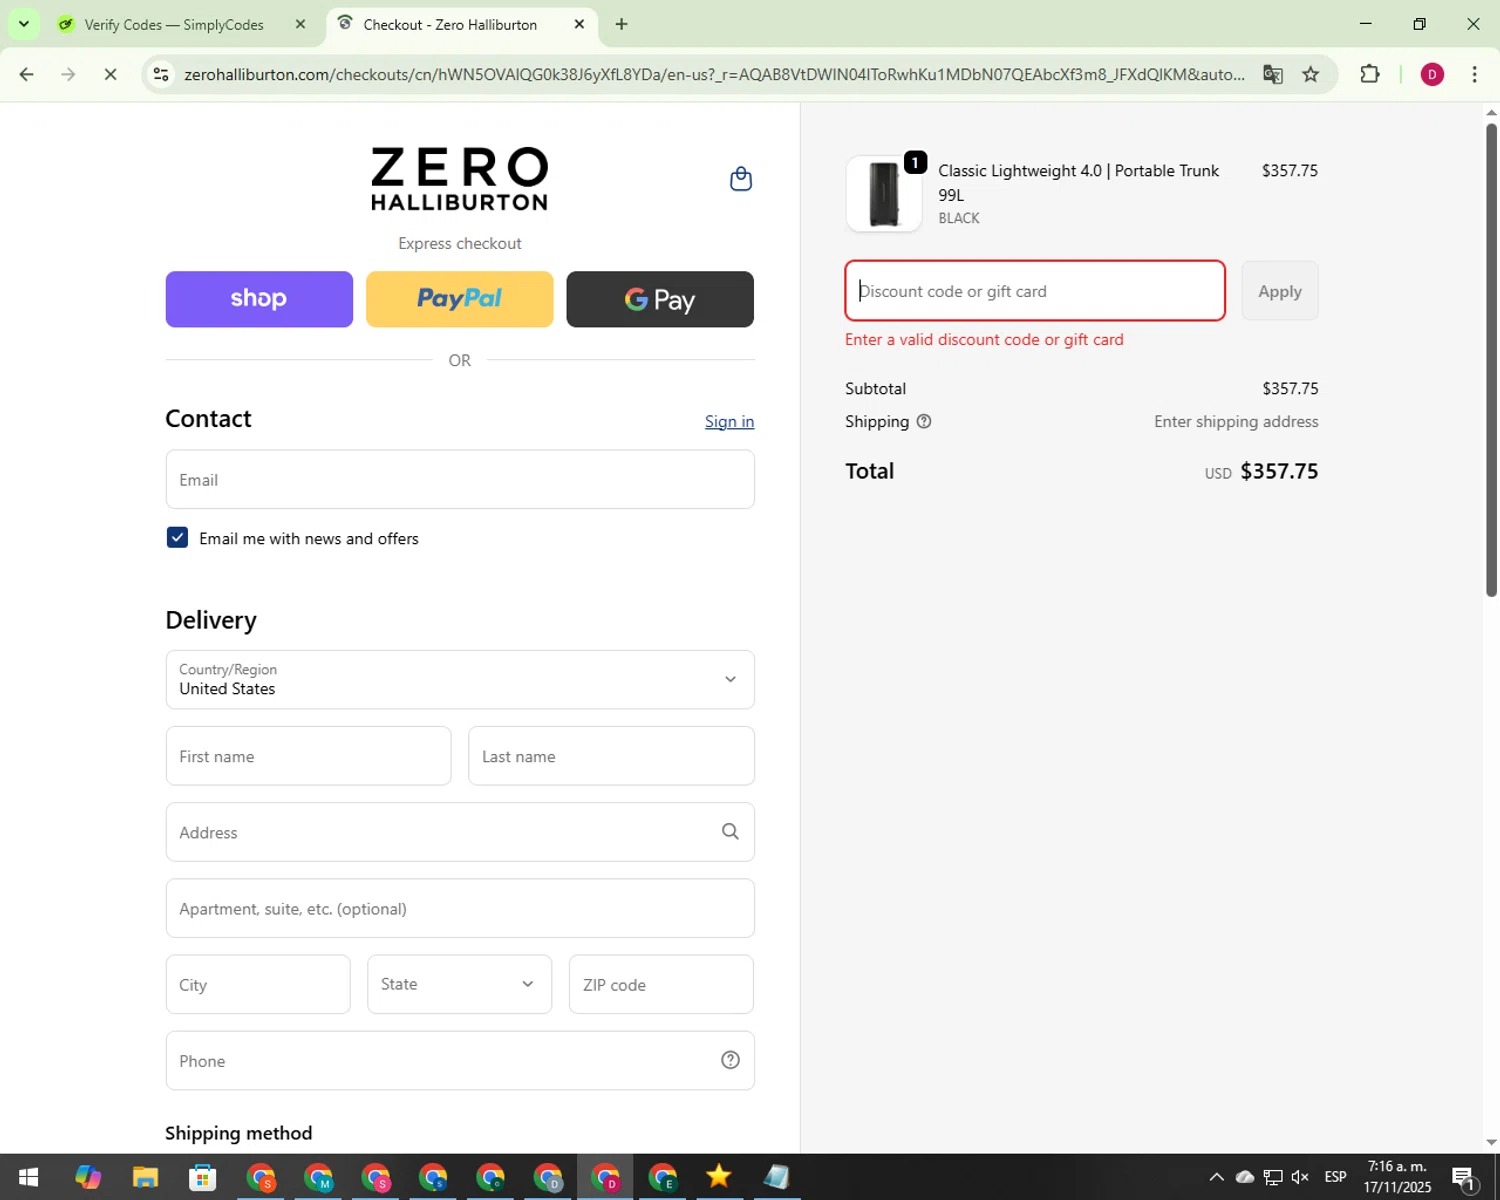Open the taskbar clock showing 7:16 a. m.

pos(1397,1177)
